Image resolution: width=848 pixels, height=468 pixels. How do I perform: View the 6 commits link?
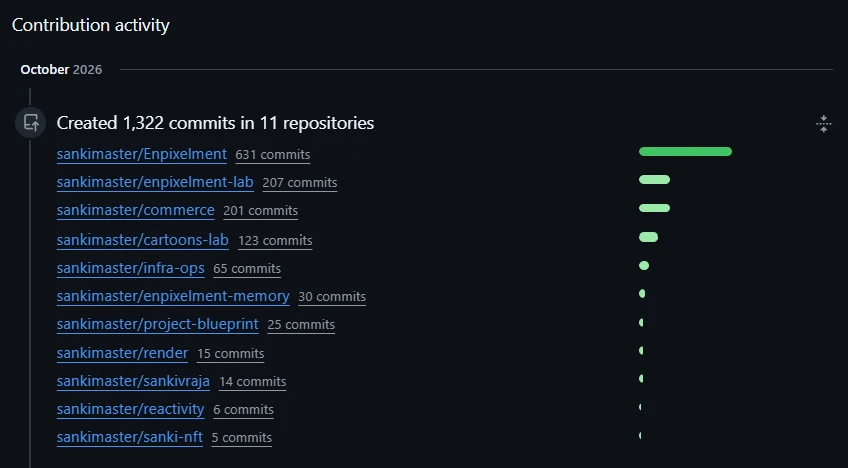point(243,410)
